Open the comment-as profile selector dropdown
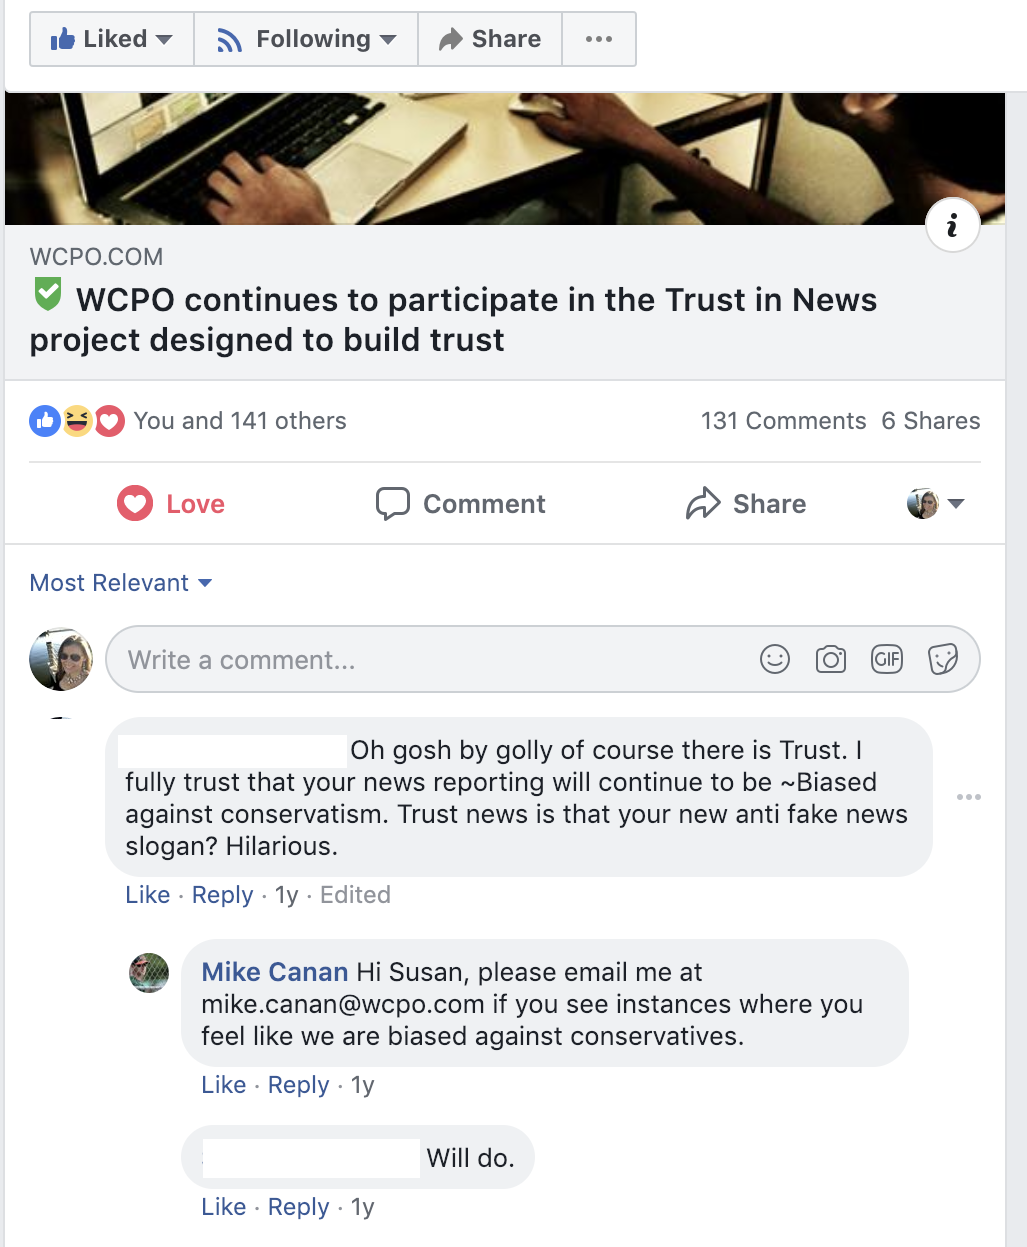 pos(935,504)
